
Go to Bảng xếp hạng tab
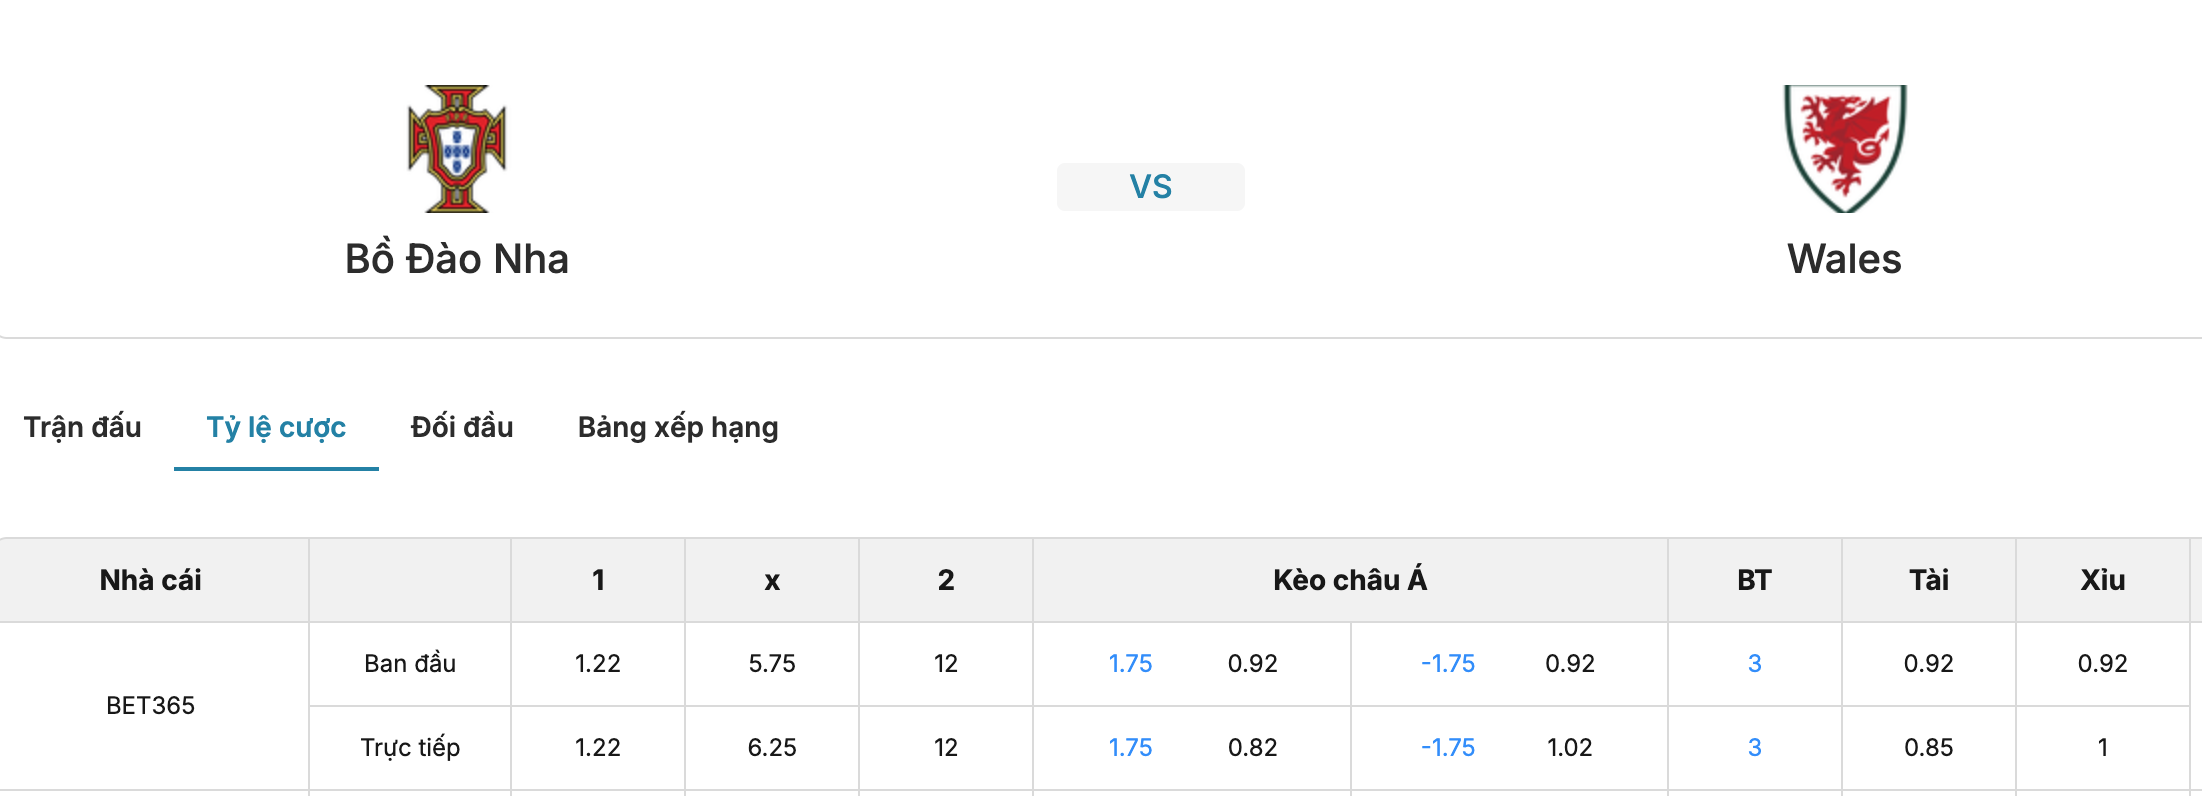point(678,427)
